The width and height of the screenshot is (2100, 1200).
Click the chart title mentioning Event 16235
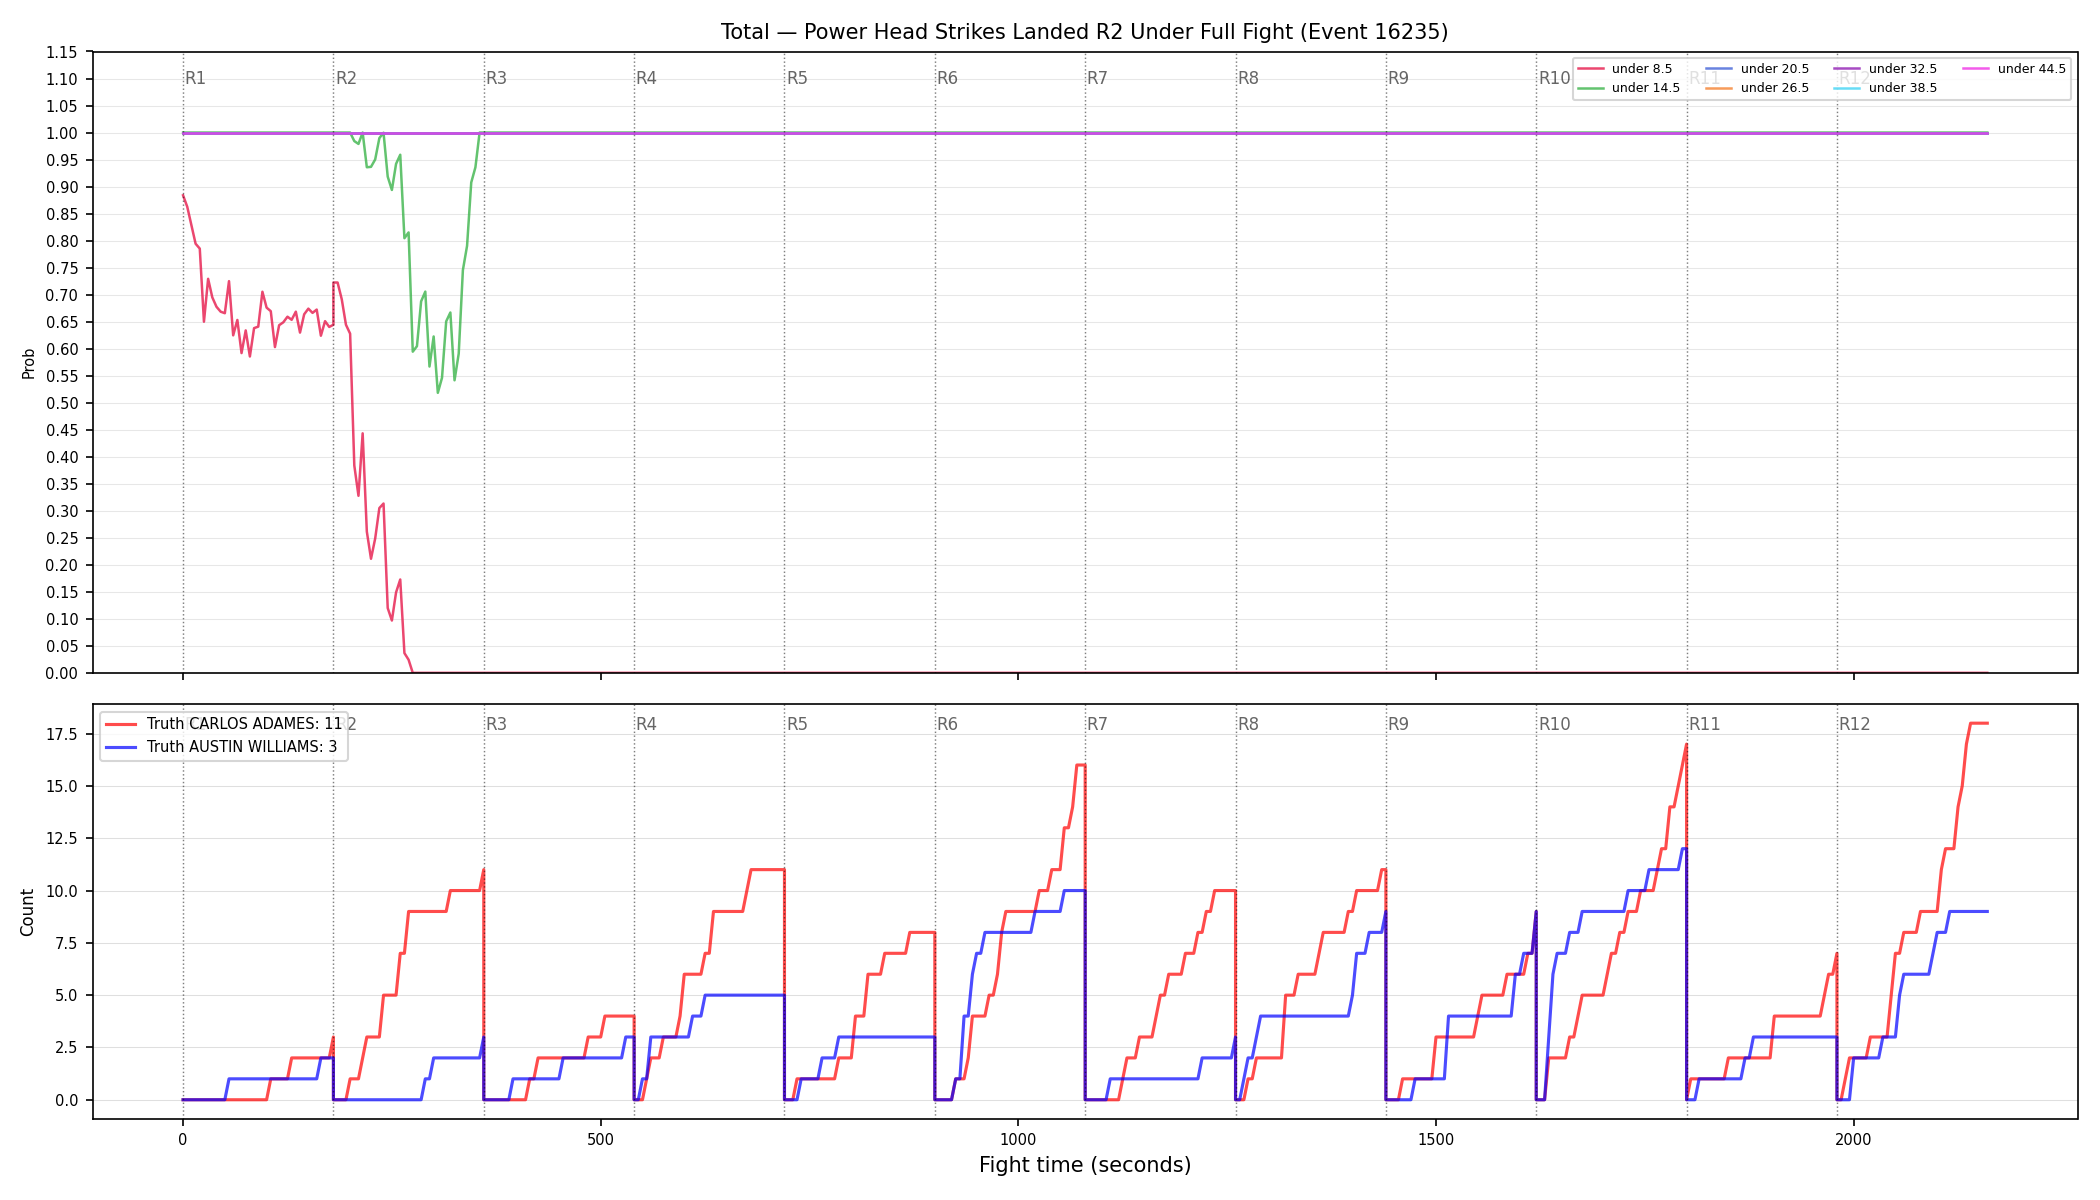1084,32
